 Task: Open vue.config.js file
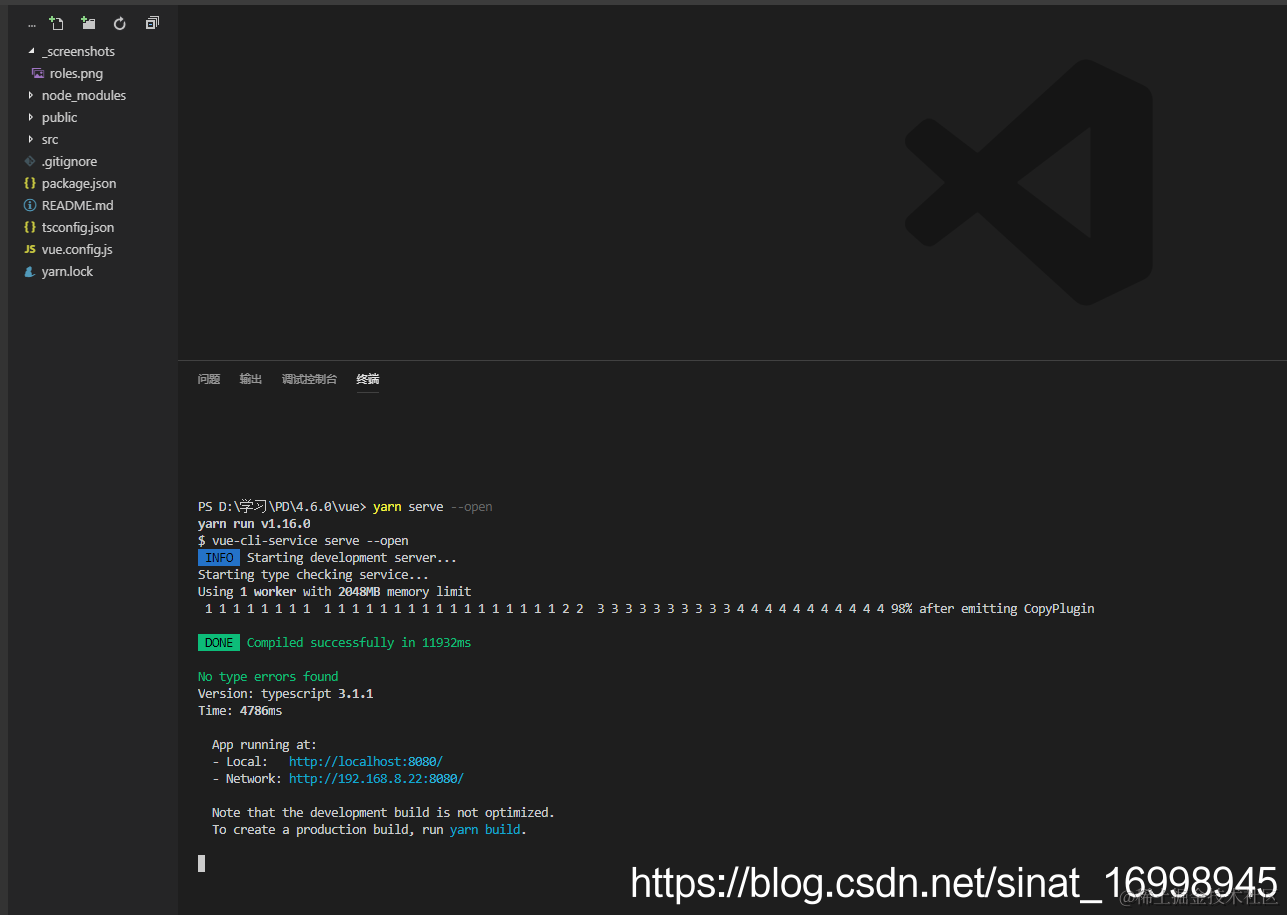click(x=77, y=249)
